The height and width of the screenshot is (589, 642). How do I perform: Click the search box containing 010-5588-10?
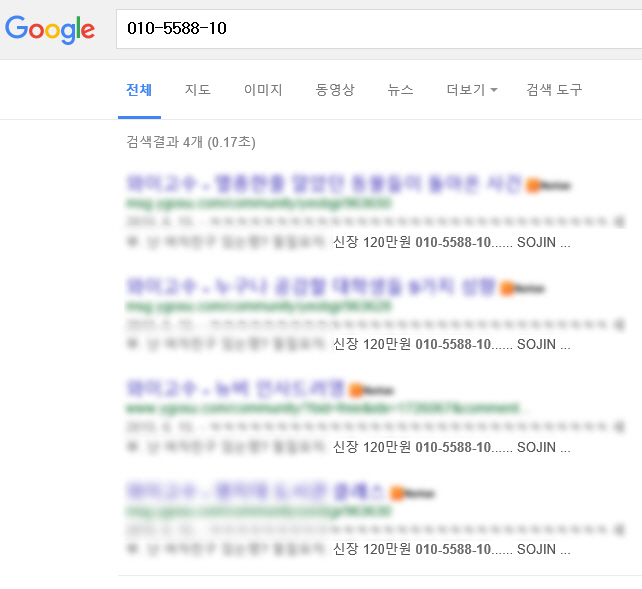click(x=379, y=29)
